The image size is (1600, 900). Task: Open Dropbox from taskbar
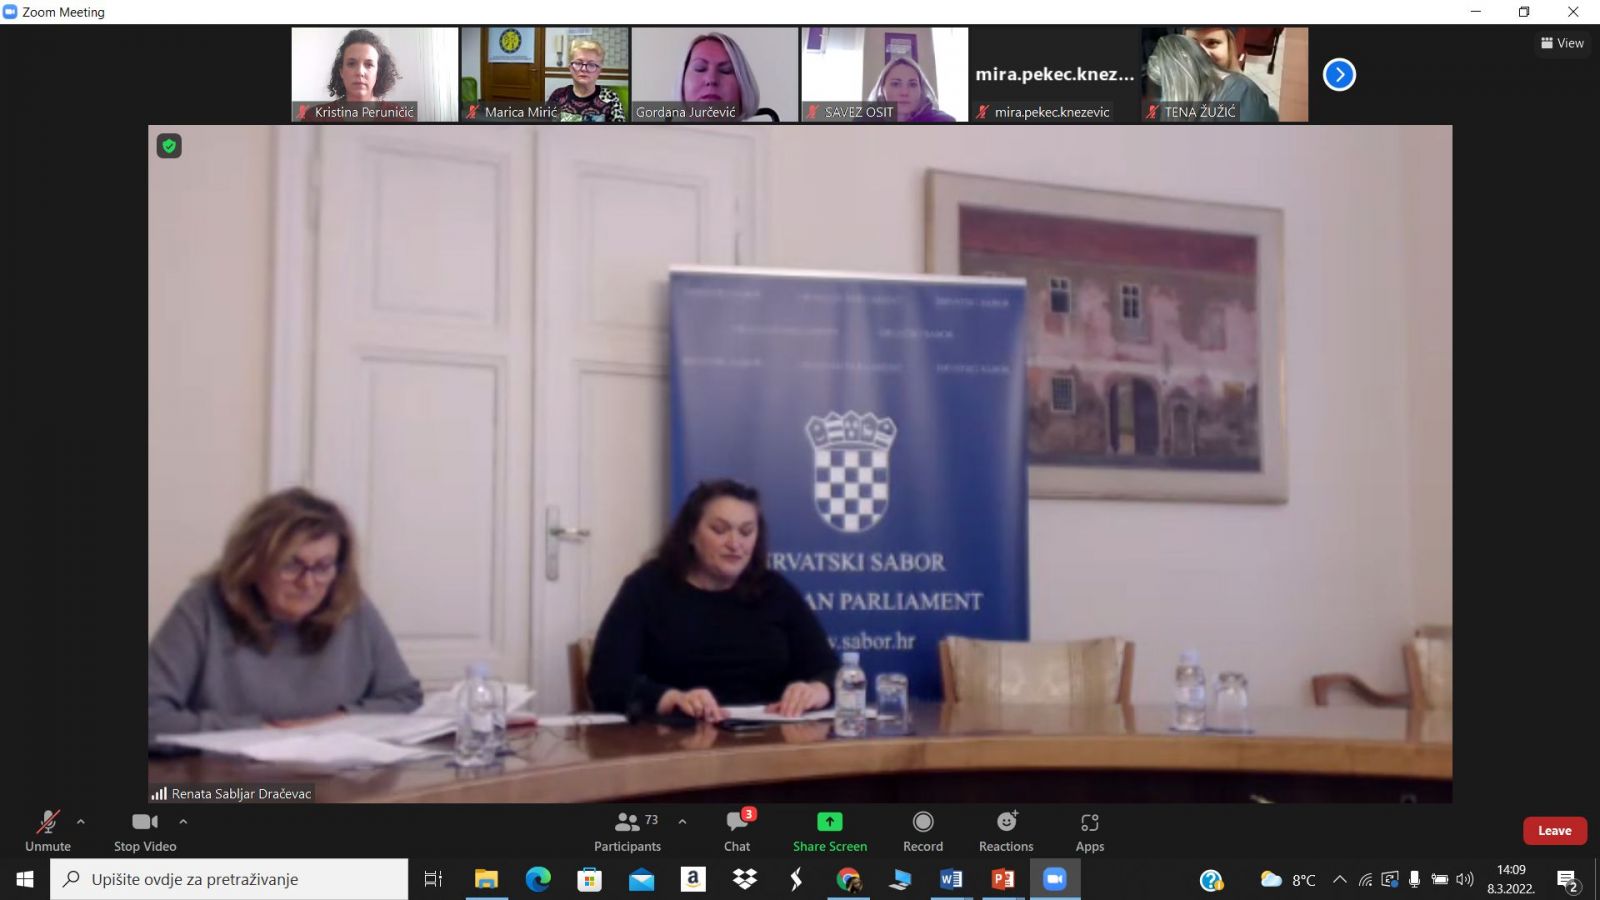[x=745, y=879]
